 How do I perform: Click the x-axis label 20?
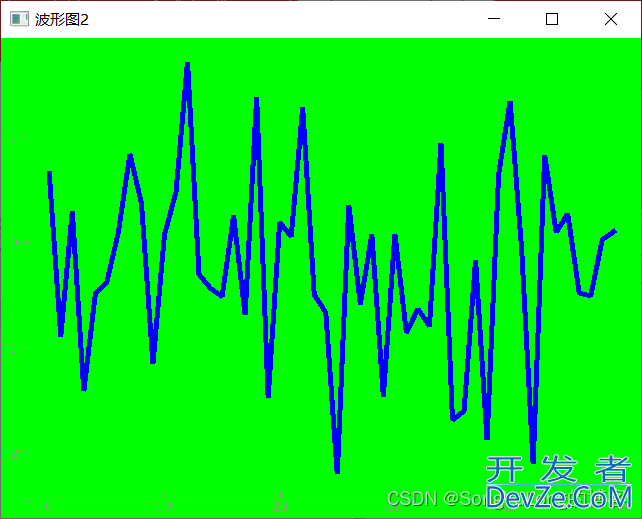[x=280, y=507]
